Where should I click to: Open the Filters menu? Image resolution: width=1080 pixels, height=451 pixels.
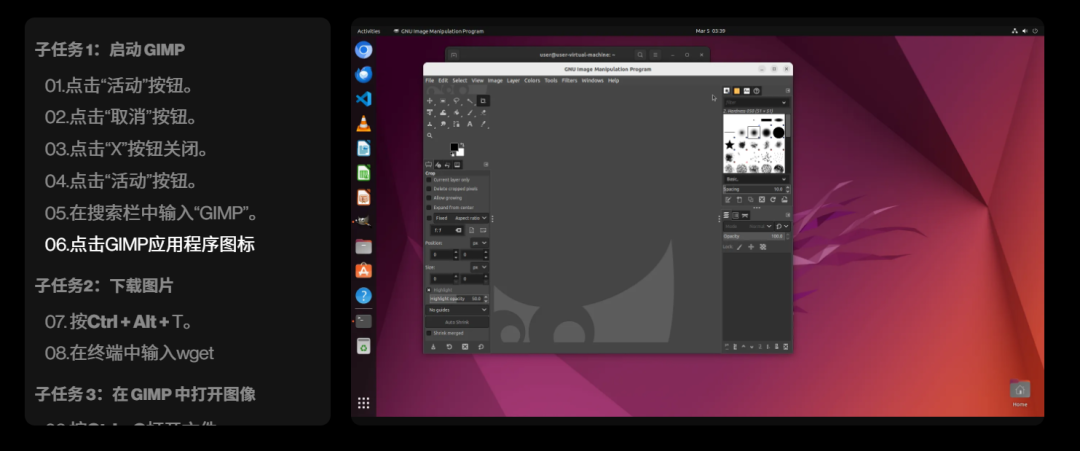569,81
